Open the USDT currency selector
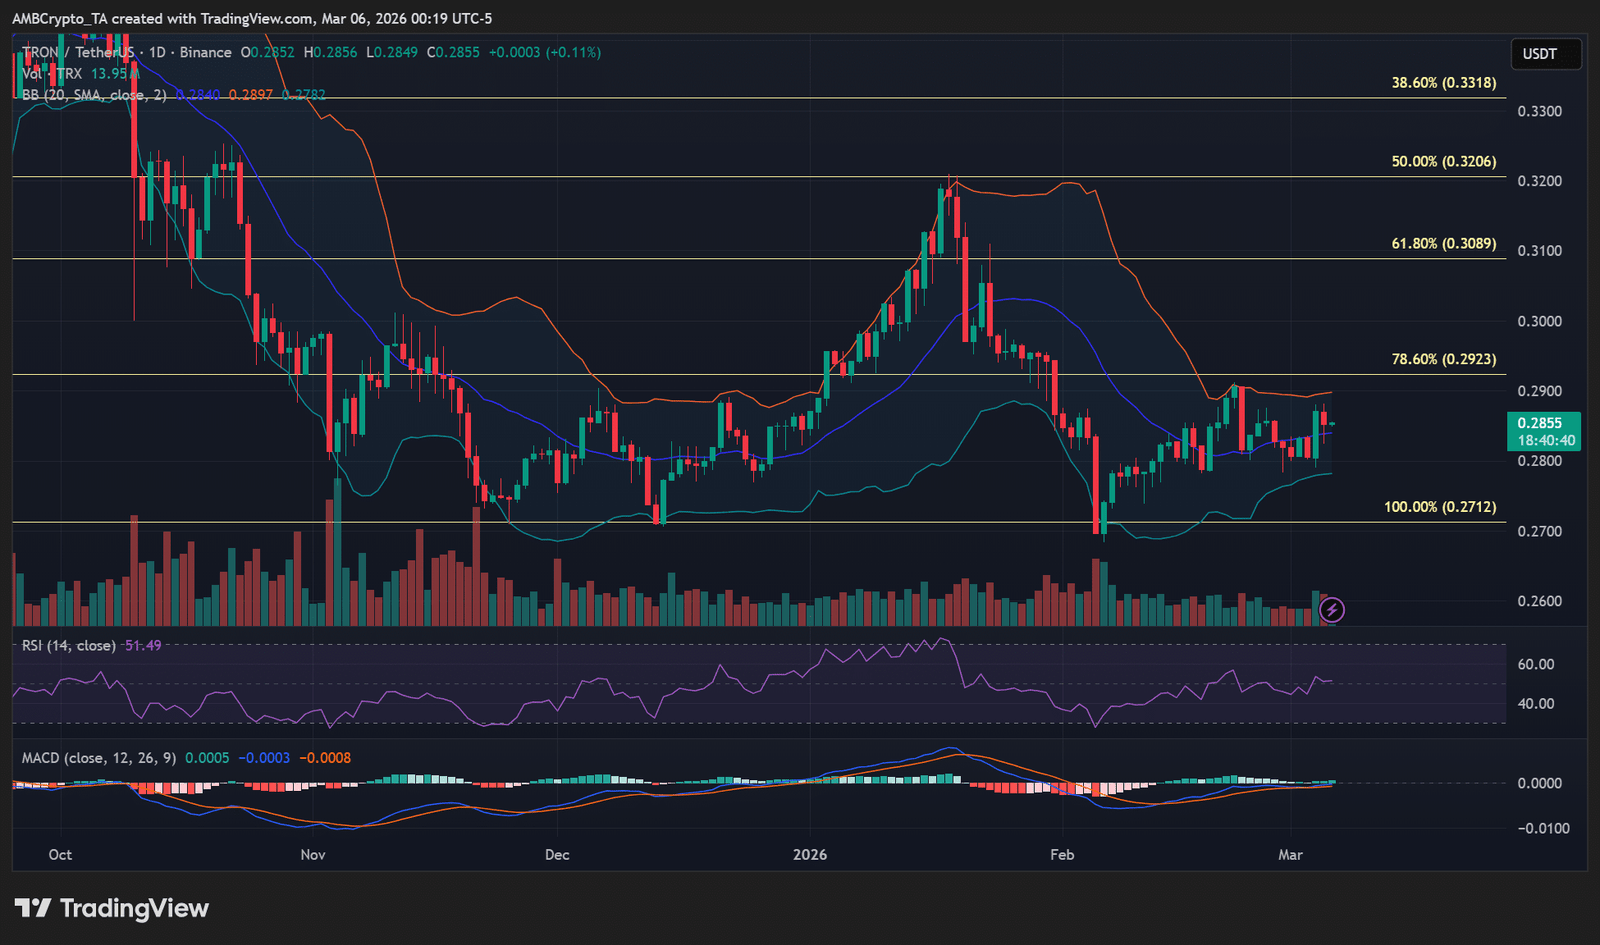The image size is (1600, 945). tap(1539, 54)
